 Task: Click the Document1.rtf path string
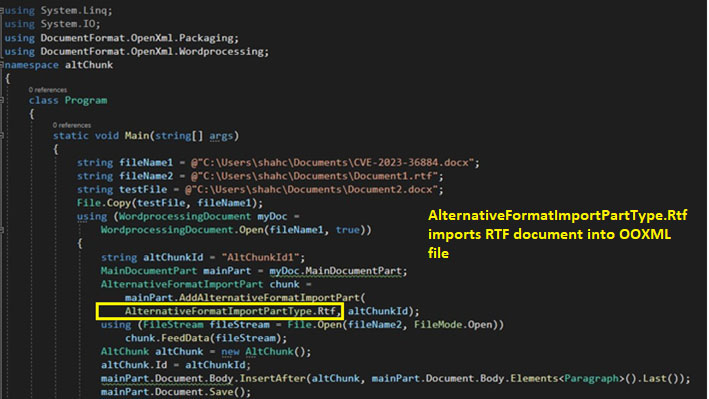[x=314, y=176]
